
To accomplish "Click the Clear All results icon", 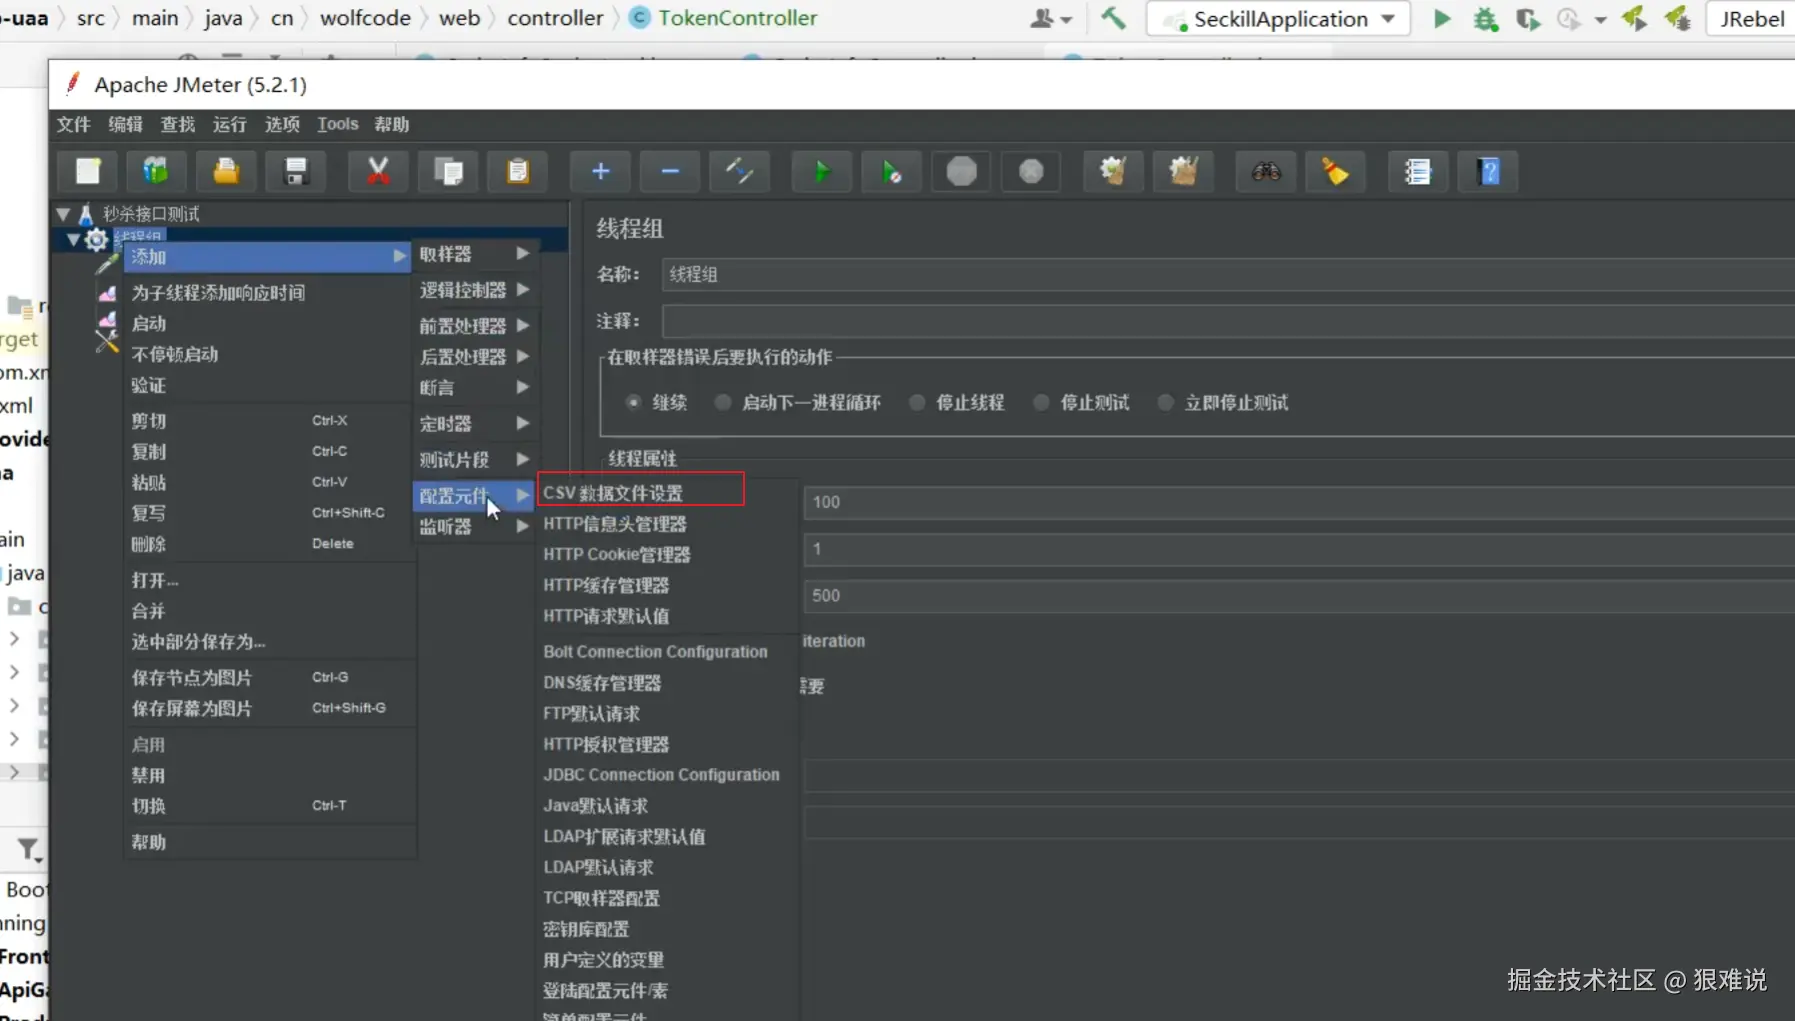I will coord(1183,172).
